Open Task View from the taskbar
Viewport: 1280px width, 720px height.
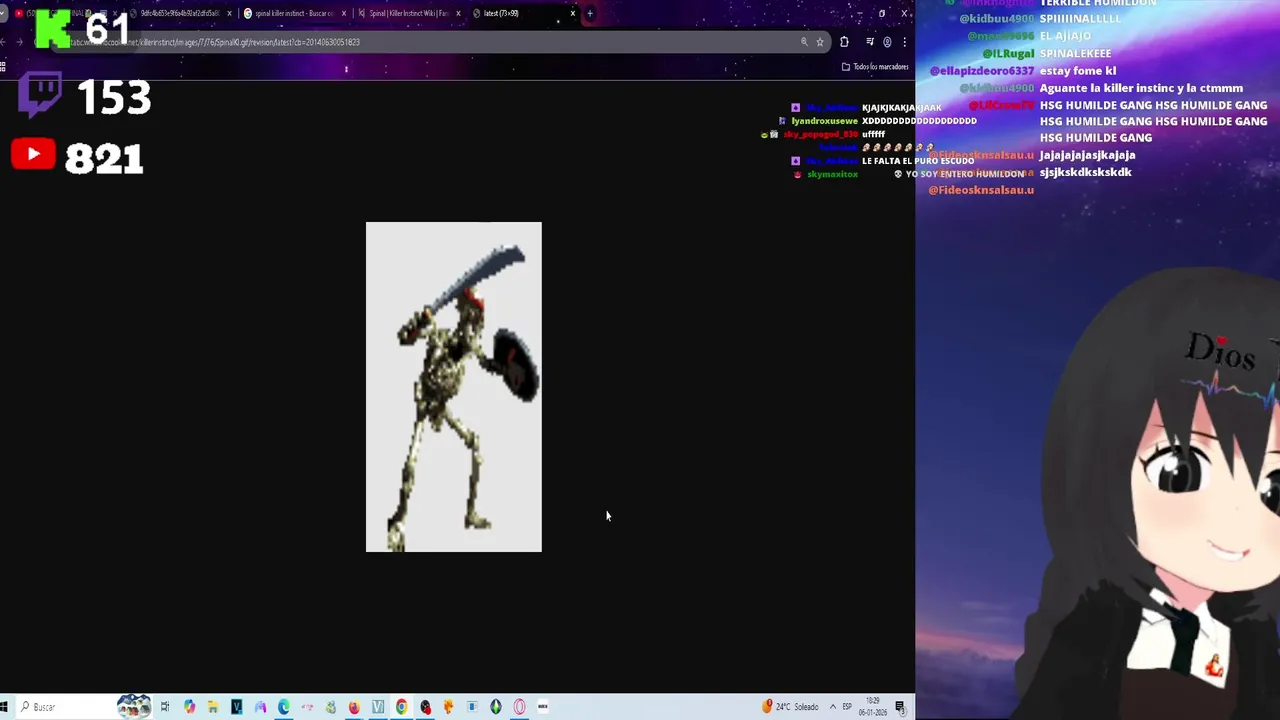click(x=165, y=707)
